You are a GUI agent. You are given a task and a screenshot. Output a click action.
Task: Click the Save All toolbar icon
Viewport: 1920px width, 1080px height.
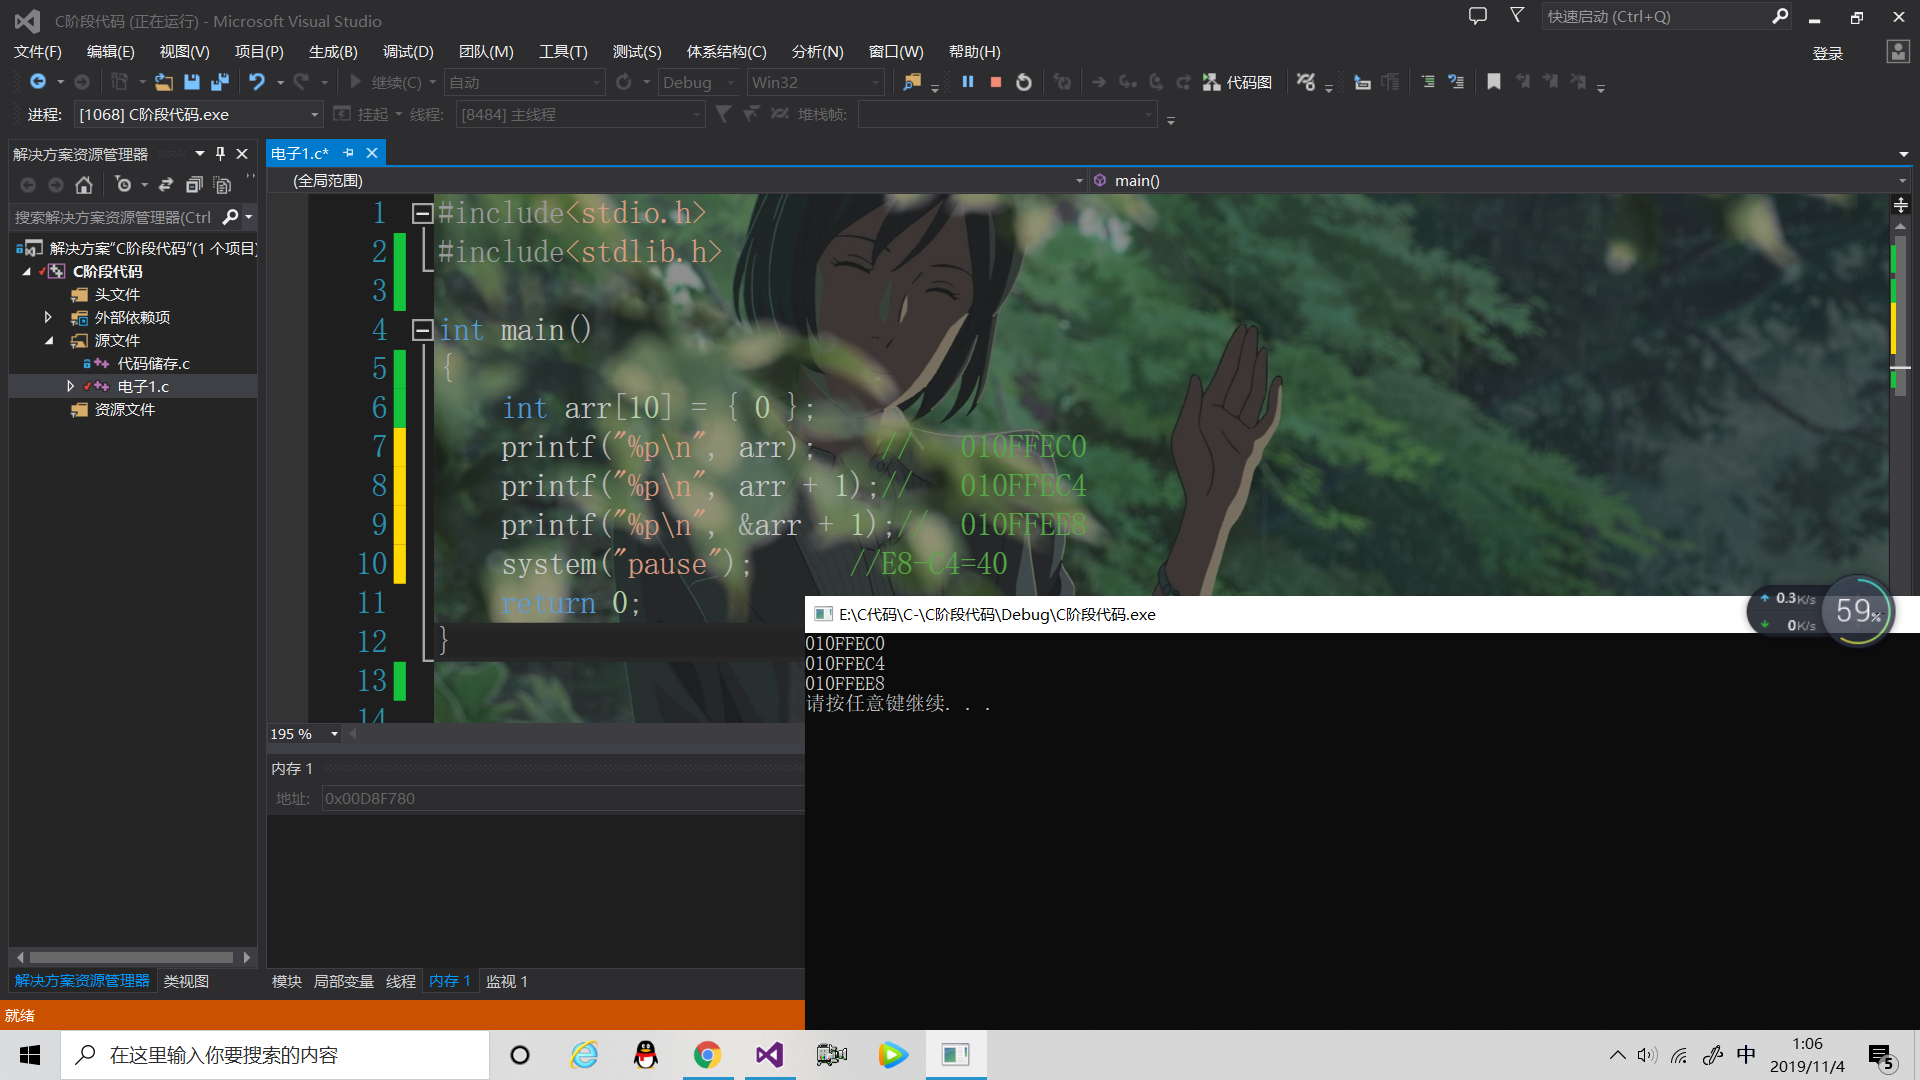(x=220, y=82)
